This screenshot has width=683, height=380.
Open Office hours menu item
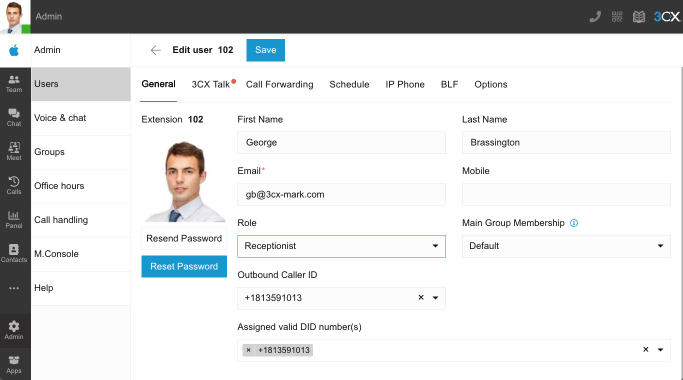click(81, 186)
